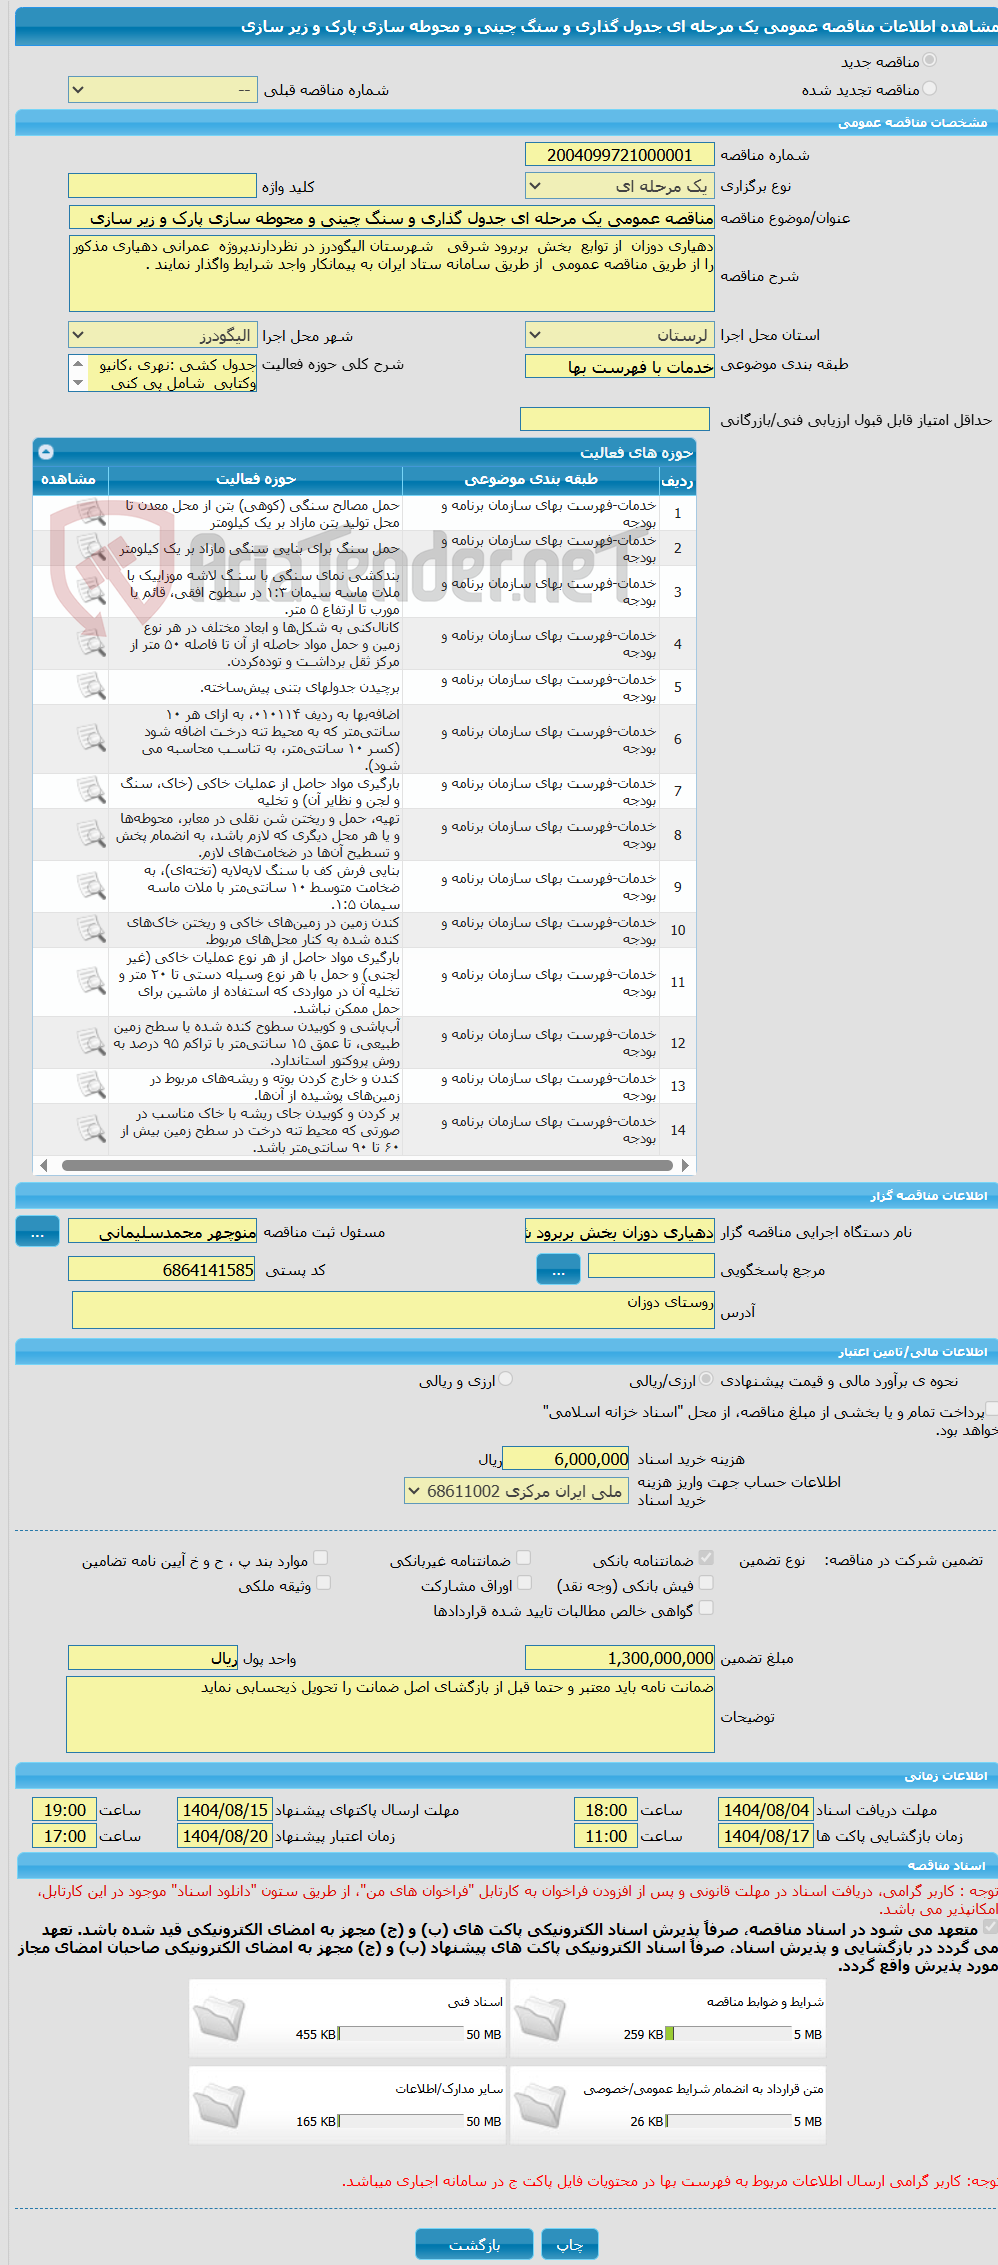
Task: Open the view icon for activity row 5
Action: (91, 687)
